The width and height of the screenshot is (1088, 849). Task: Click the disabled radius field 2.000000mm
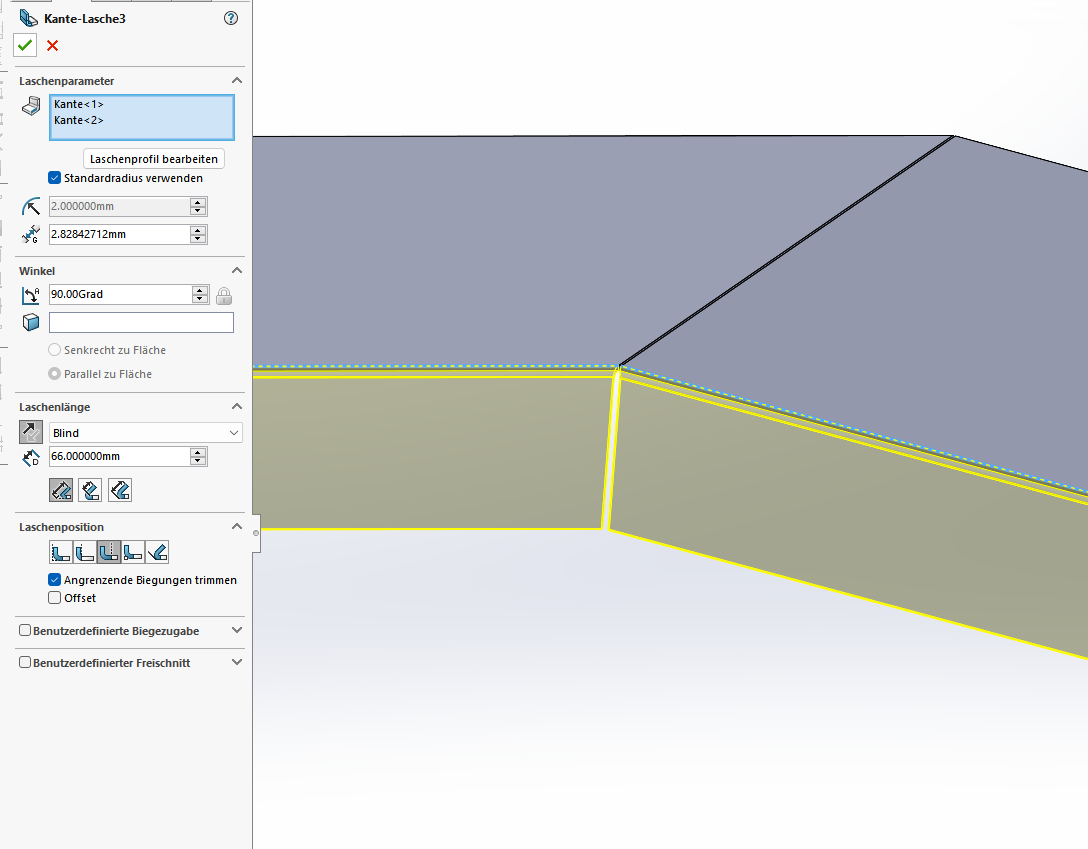point(119,206)
